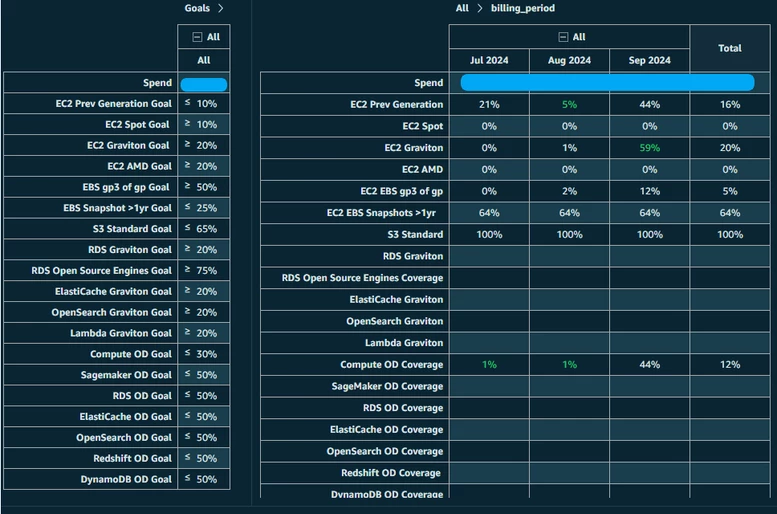Select the EC2 Prev Generation Goal row label
This screenshot has width=777, height=514.
[113, 104]
